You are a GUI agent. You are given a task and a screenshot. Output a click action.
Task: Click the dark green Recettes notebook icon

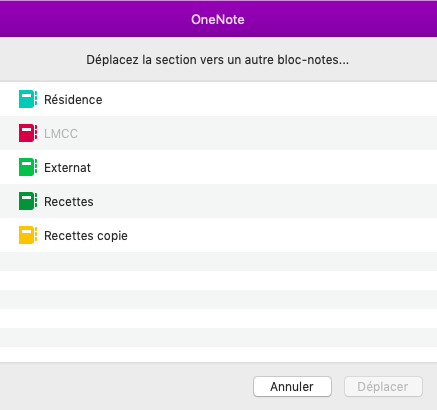(x=28, y=201)
